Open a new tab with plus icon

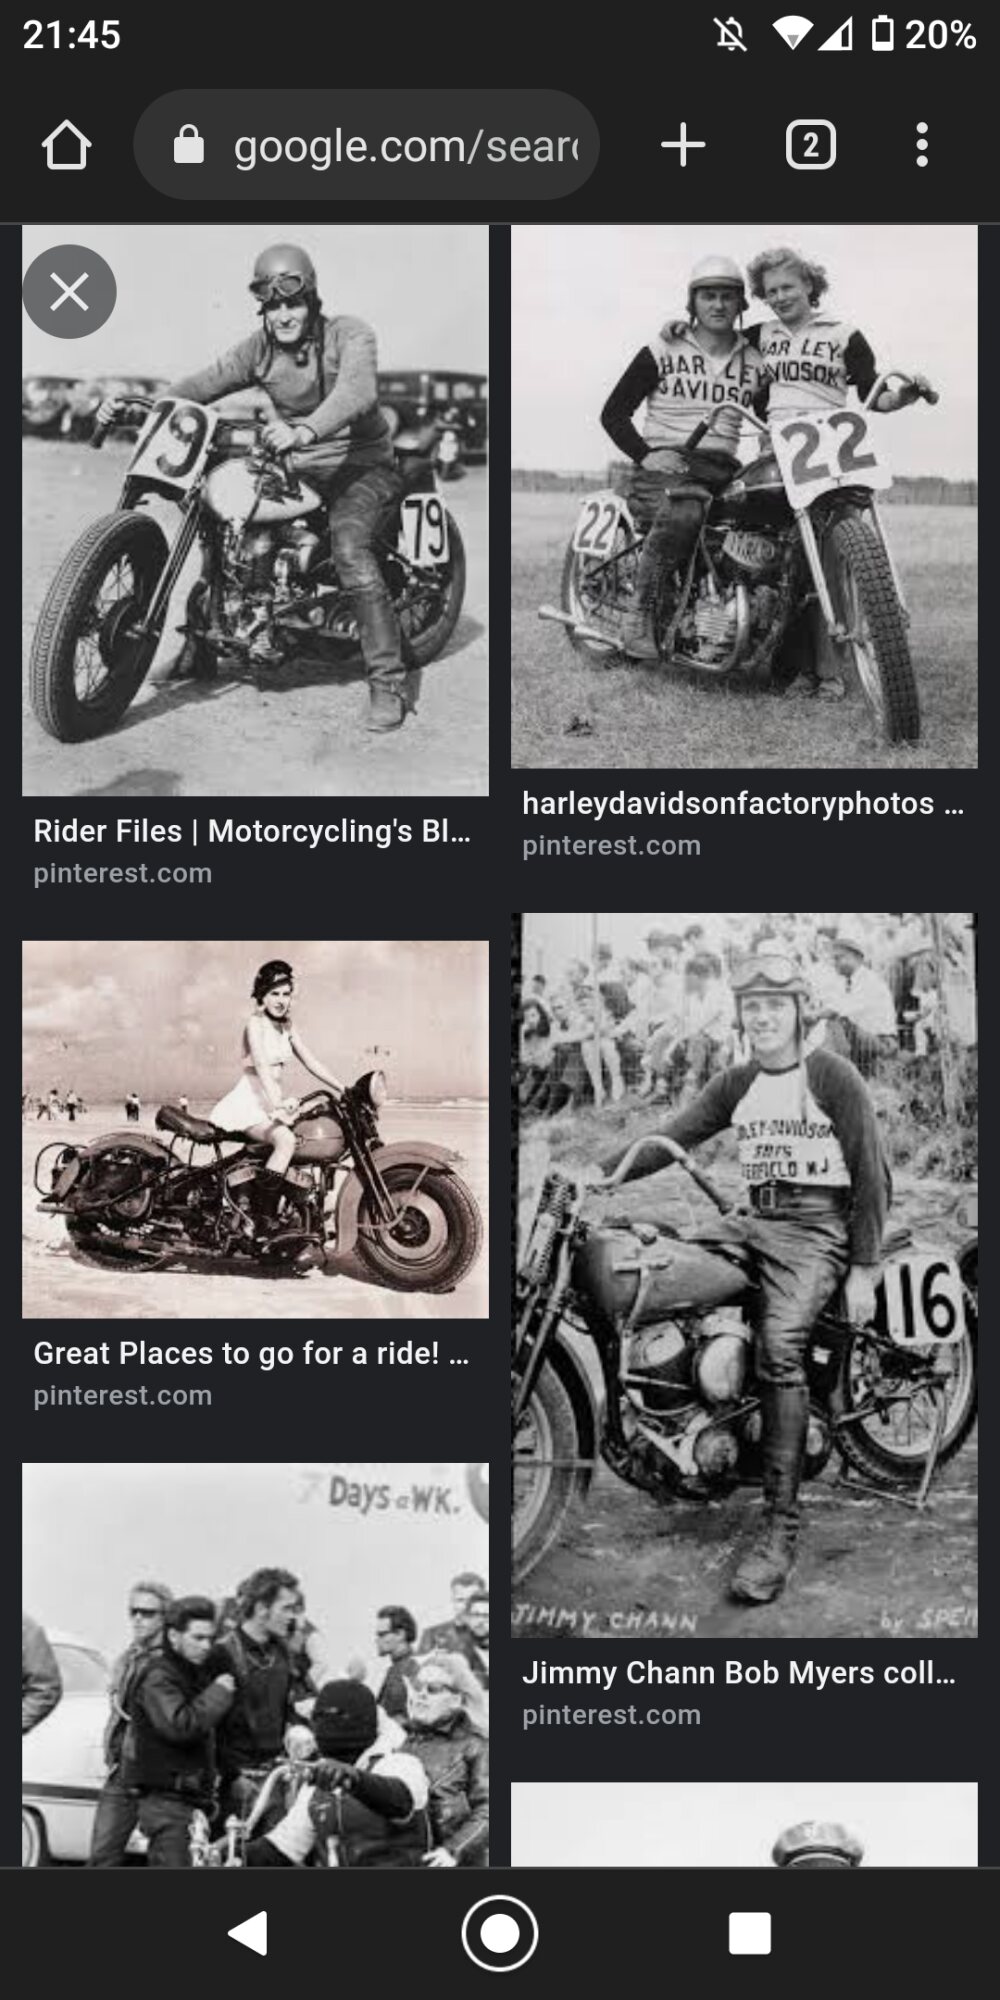pos(684,145)
